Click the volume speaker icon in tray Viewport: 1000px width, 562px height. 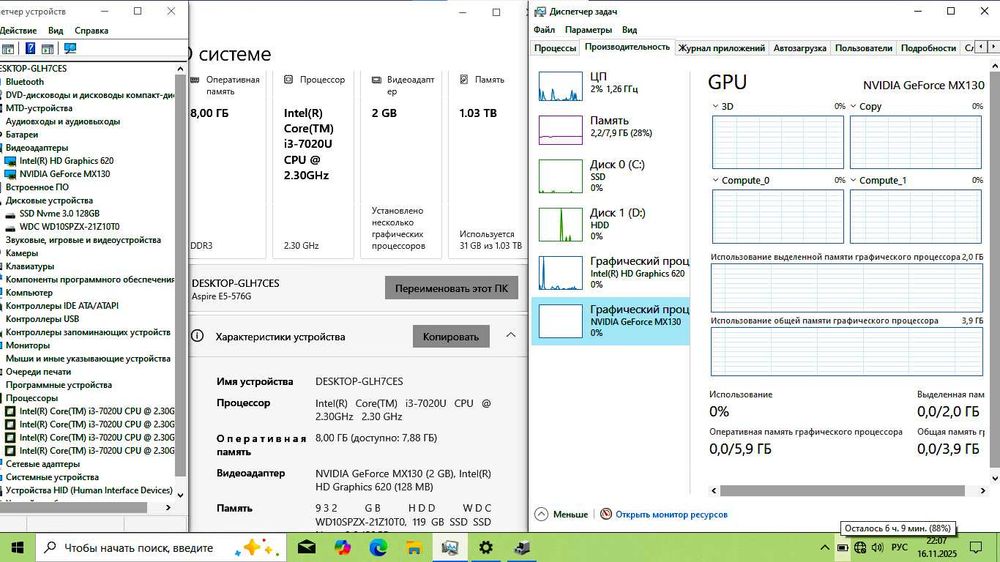[878, 547]
